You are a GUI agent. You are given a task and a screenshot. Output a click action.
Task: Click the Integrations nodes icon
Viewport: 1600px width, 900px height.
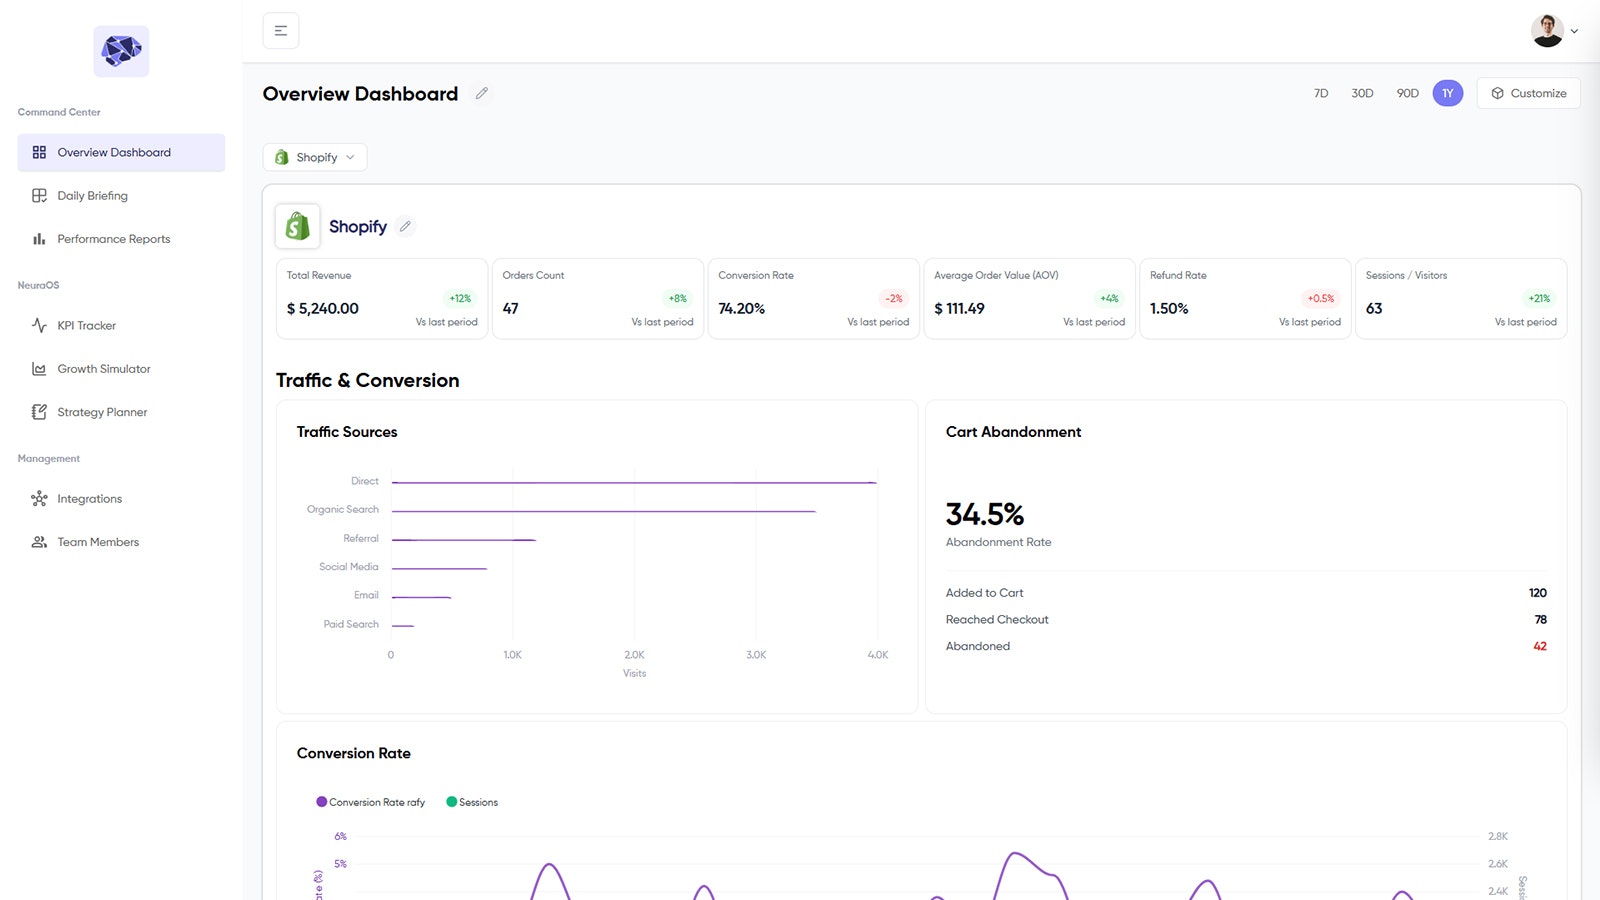click(39, 499)
